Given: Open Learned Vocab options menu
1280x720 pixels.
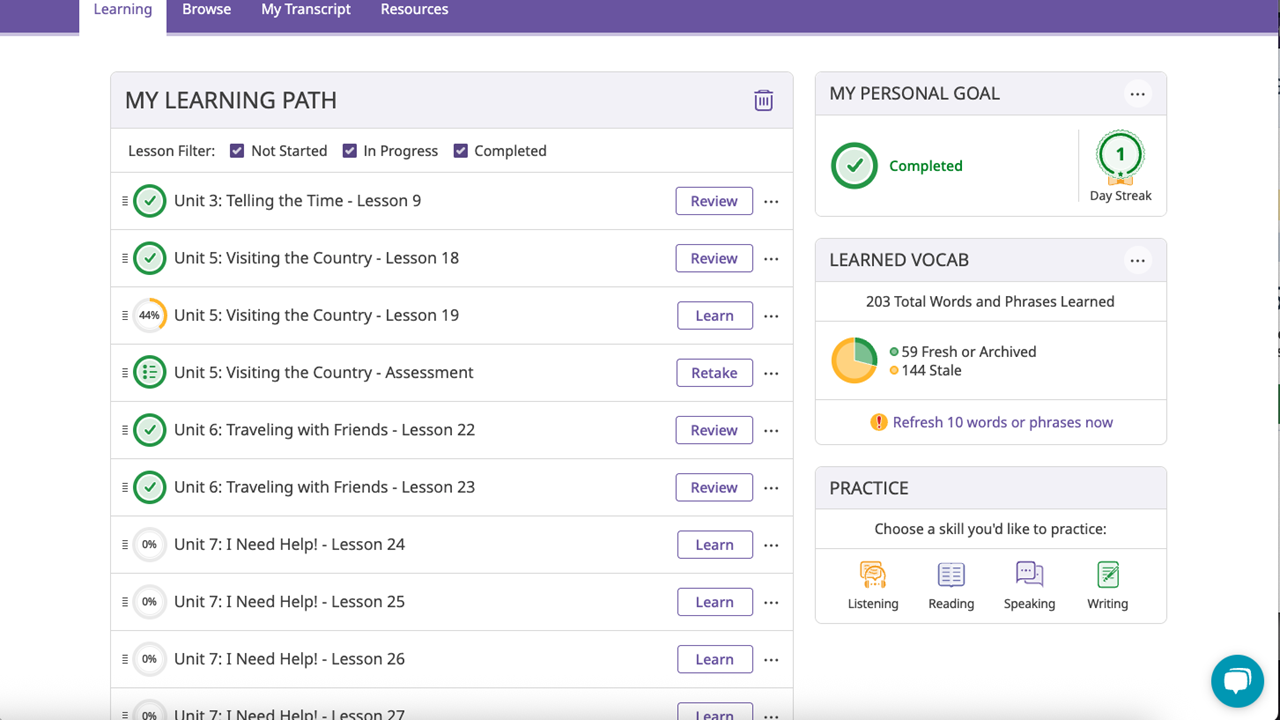Looking at the screenshot, I should [x=1137, y=260].
